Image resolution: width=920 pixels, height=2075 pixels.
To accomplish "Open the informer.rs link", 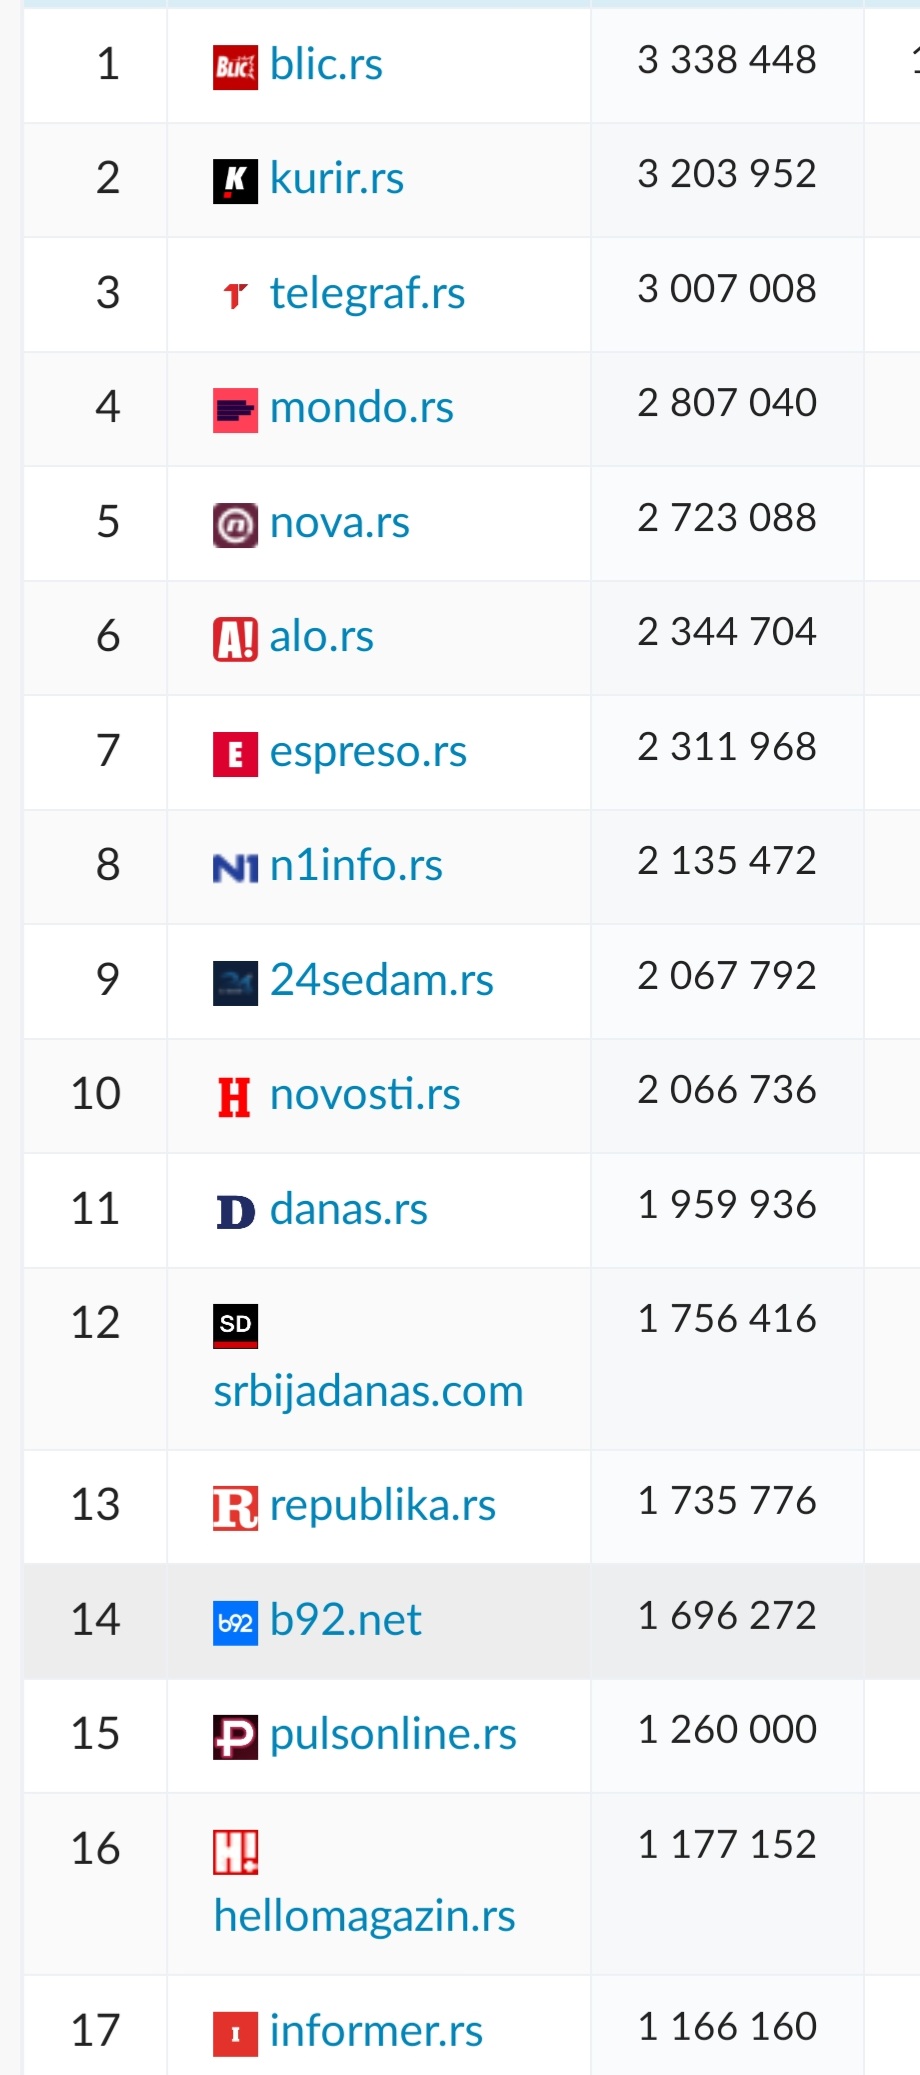I will click(x=376, y=2031).
